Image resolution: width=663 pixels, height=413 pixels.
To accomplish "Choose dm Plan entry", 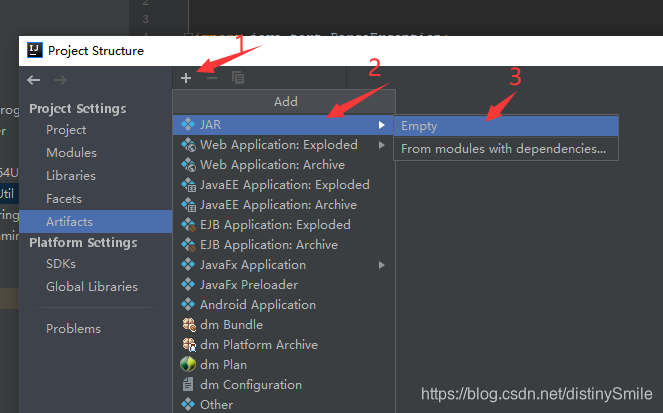I will (x=283, y=364).
